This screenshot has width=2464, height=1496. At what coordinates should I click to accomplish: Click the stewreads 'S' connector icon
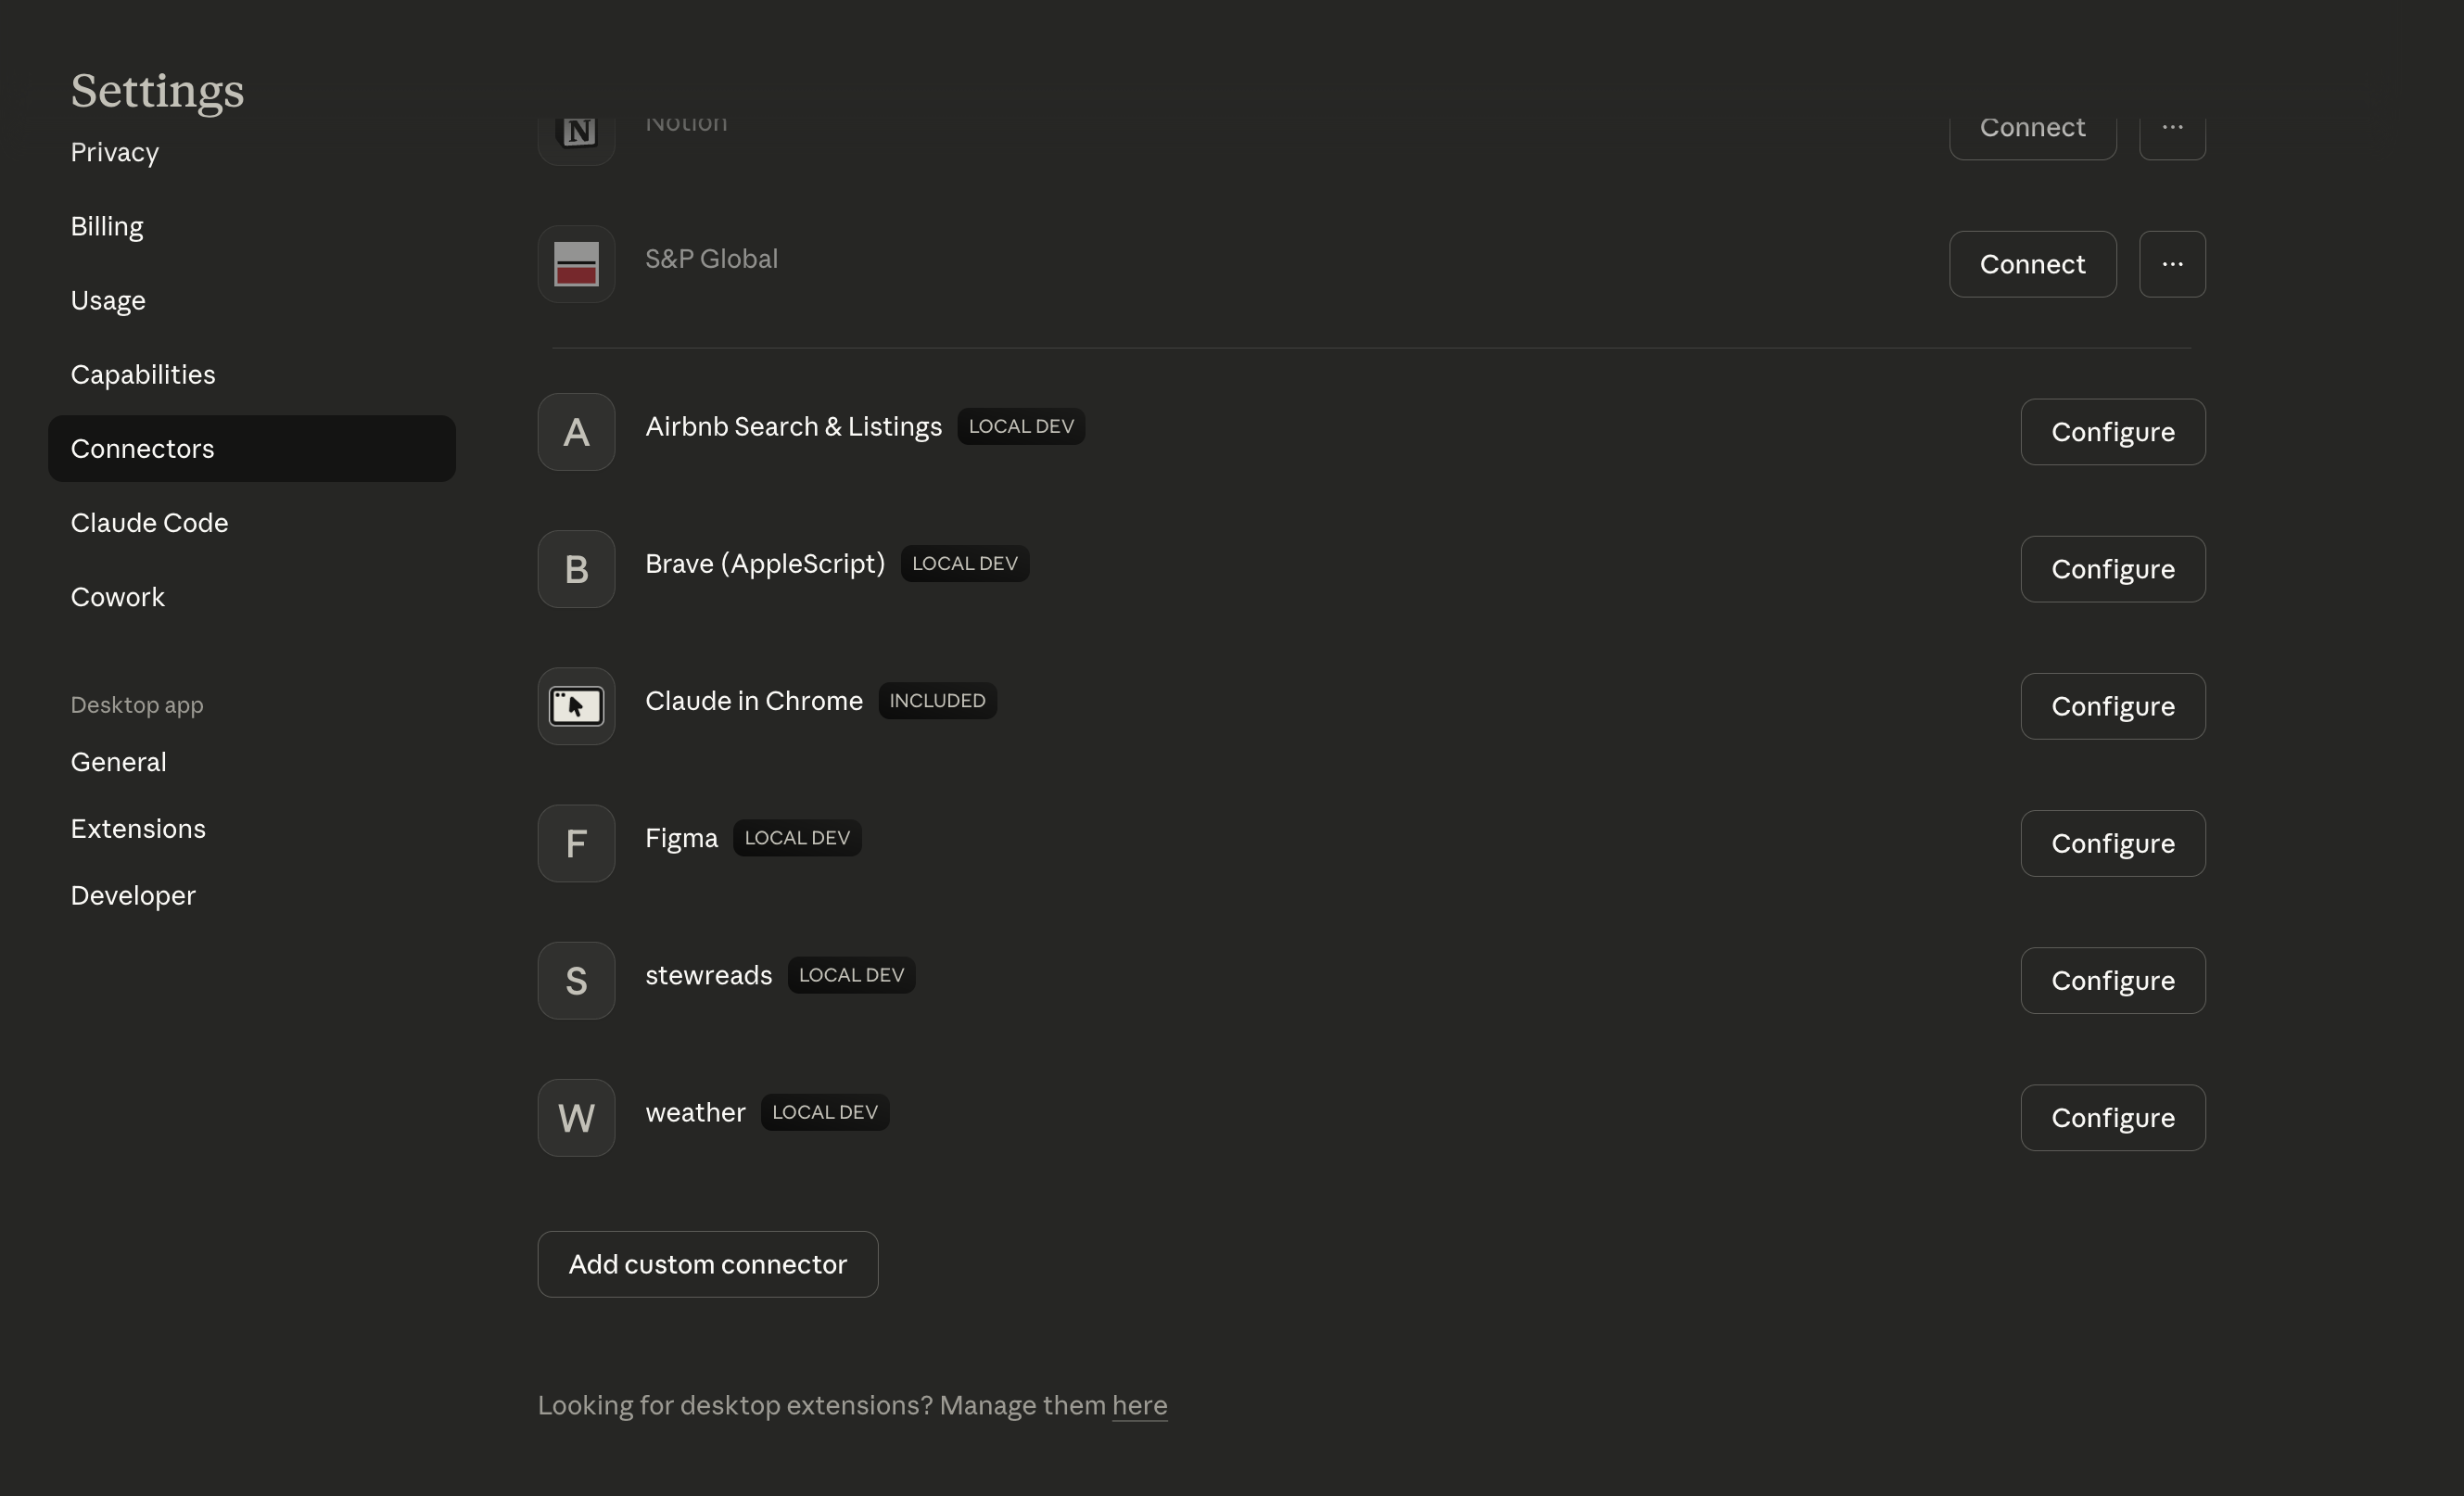point(576,980)
